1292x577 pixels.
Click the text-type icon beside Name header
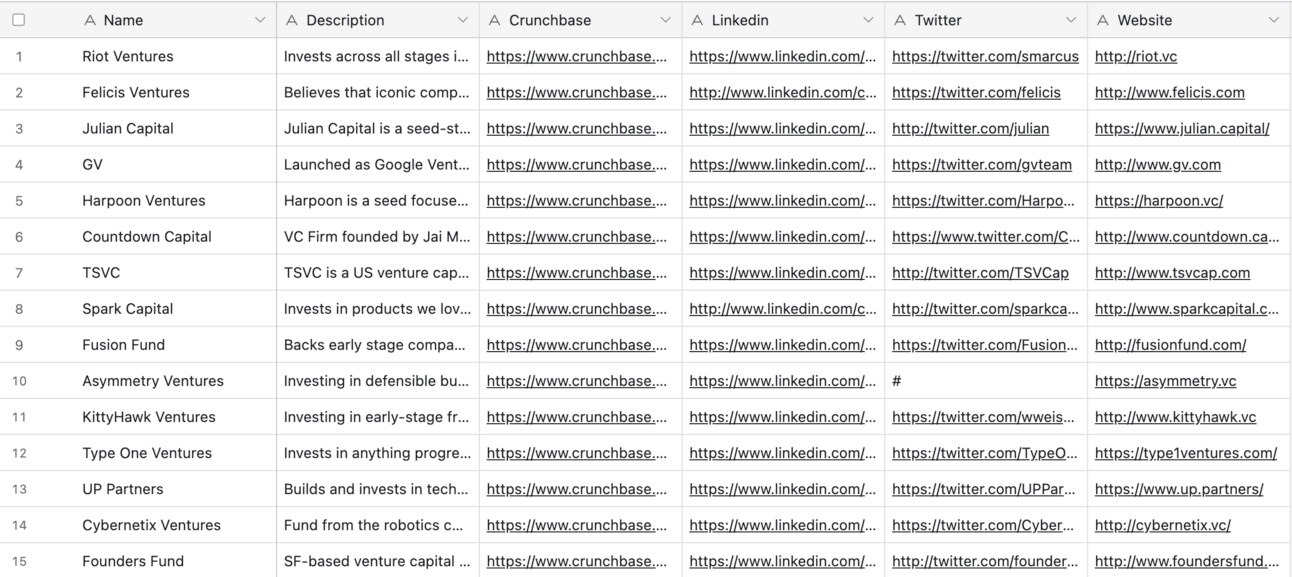pos(90,20)
